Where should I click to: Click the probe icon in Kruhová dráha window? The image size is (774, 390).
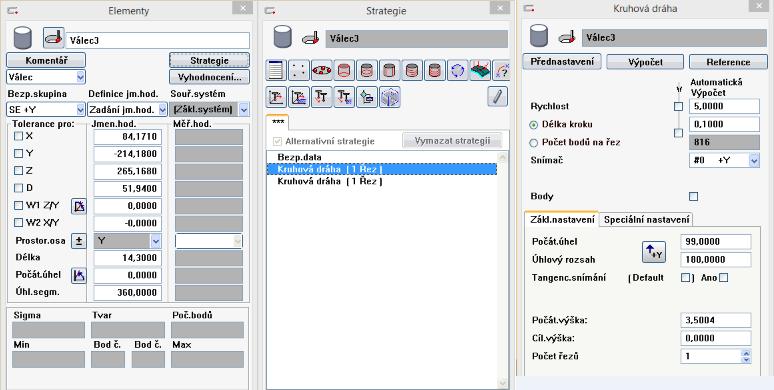pyautogui.click(x=567, y=37)
